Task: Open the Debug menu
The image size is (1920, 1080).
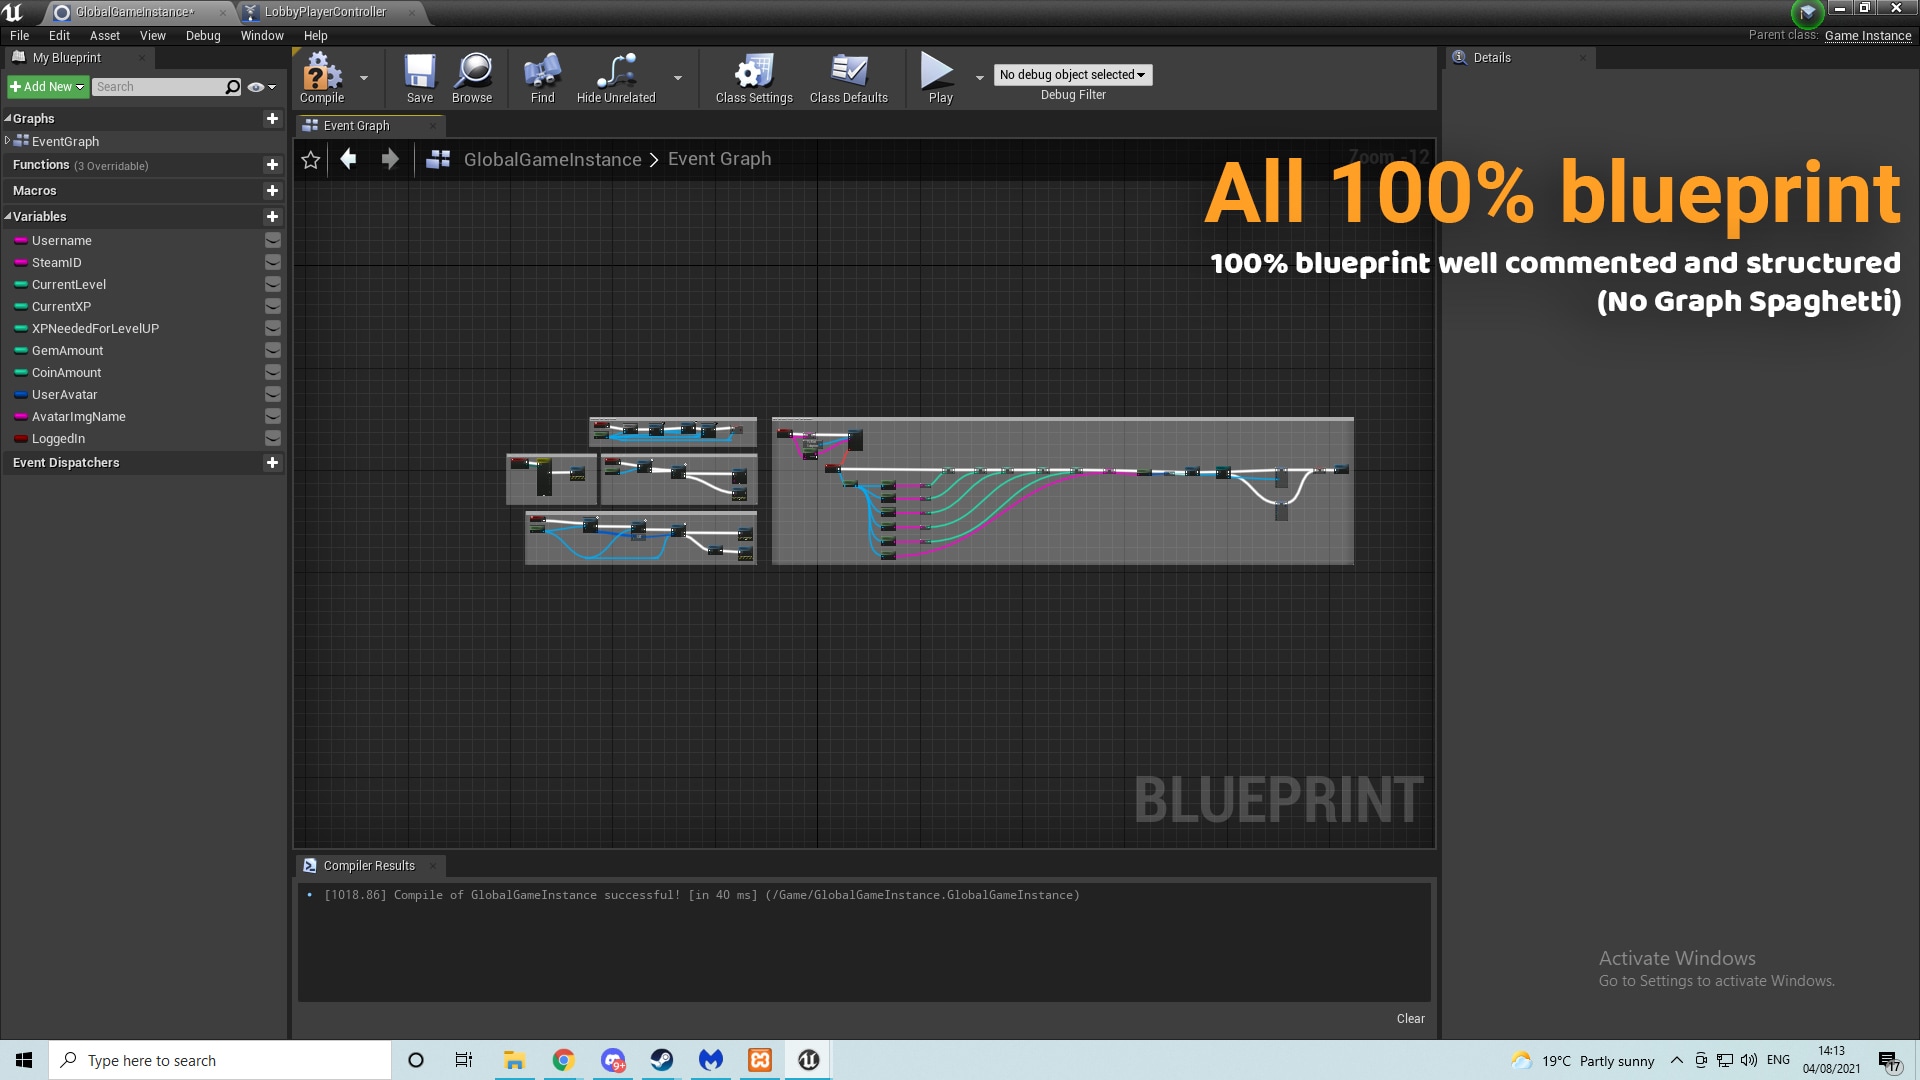Action: 203,36
